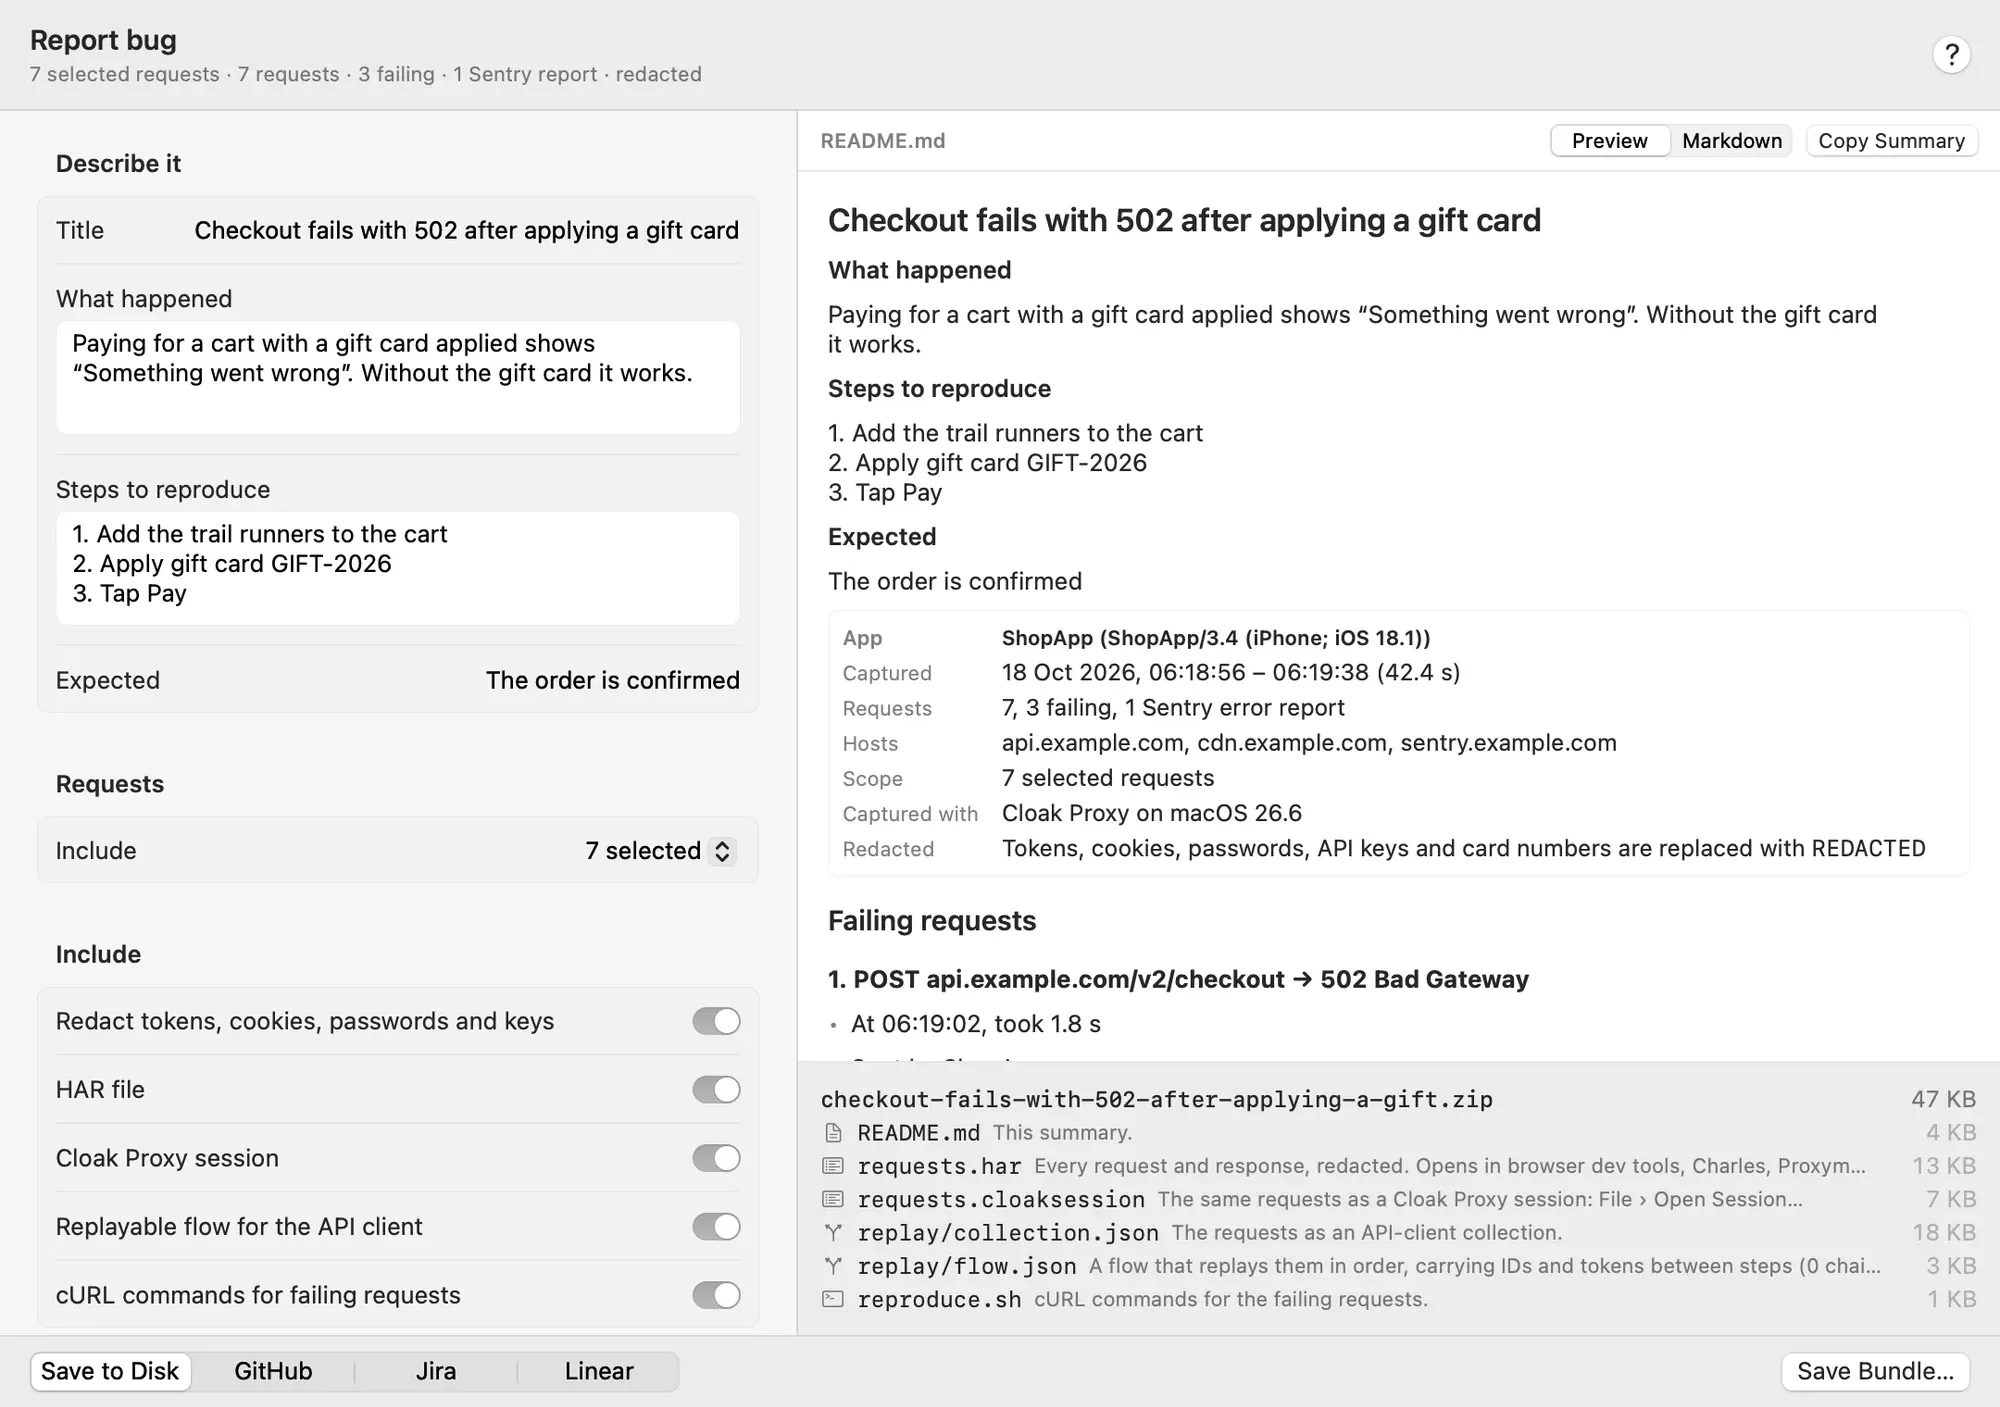Click the 'ShopApp (ShopApp/3.4 (iPhone; iOS 18.1))' value
The width and height of the screenshot is (2000, 1407).
click(x=1216, y=638)
